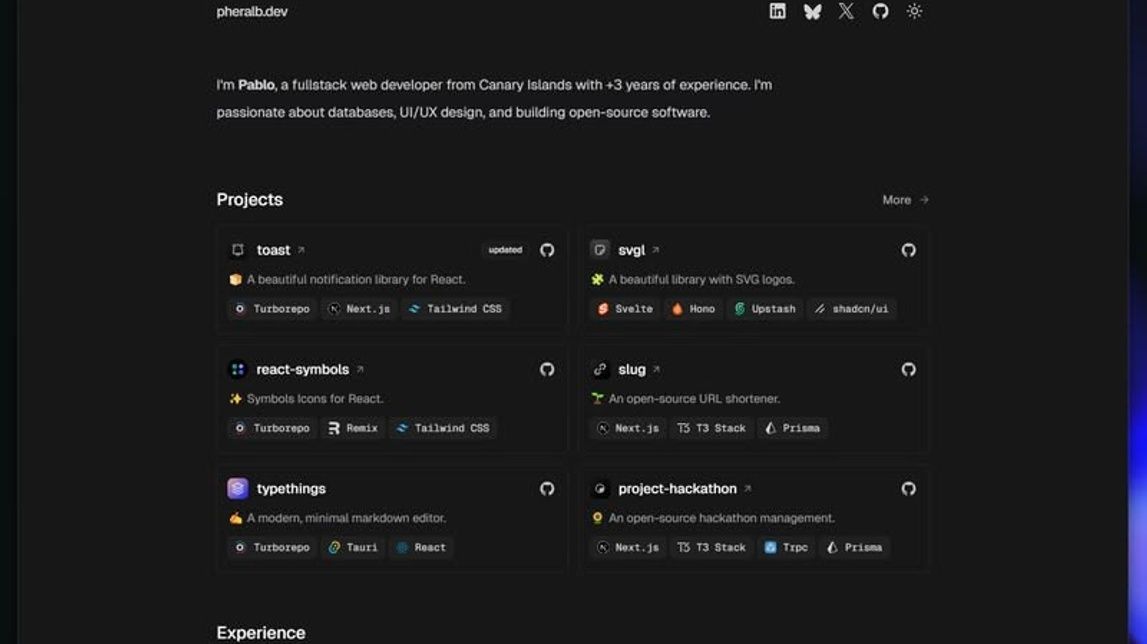Open the project-hackathon project link
This screenshot has height=644, width=1147.
tap(685, 489)
